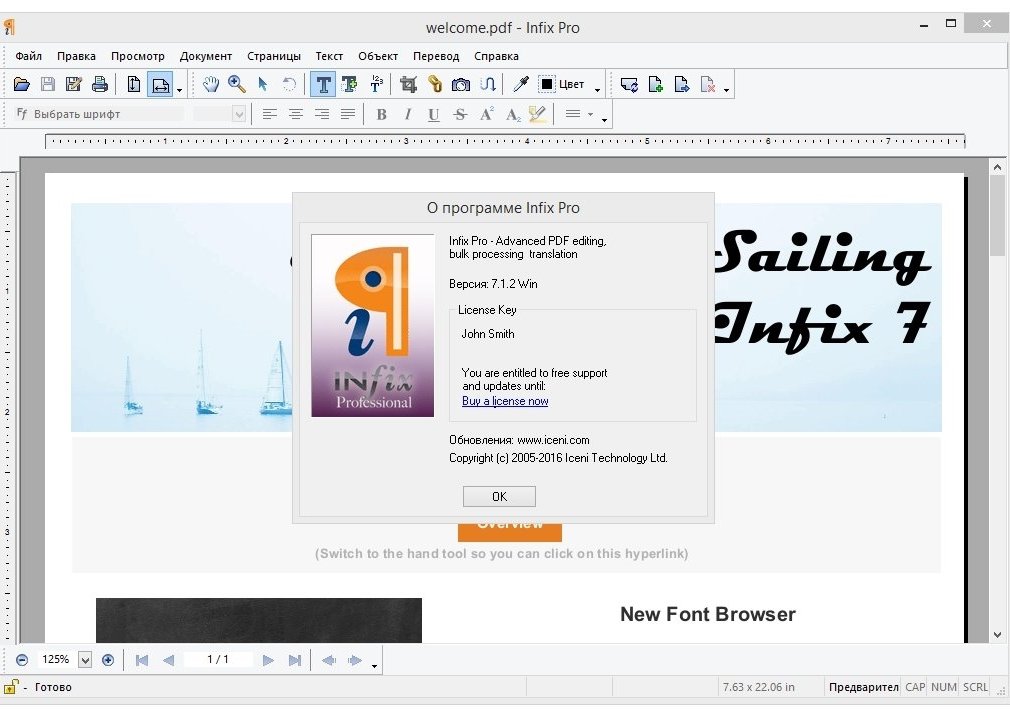Open the Документ menu
The width and height of the screenshot is (1010, 724).
[205, 56]
